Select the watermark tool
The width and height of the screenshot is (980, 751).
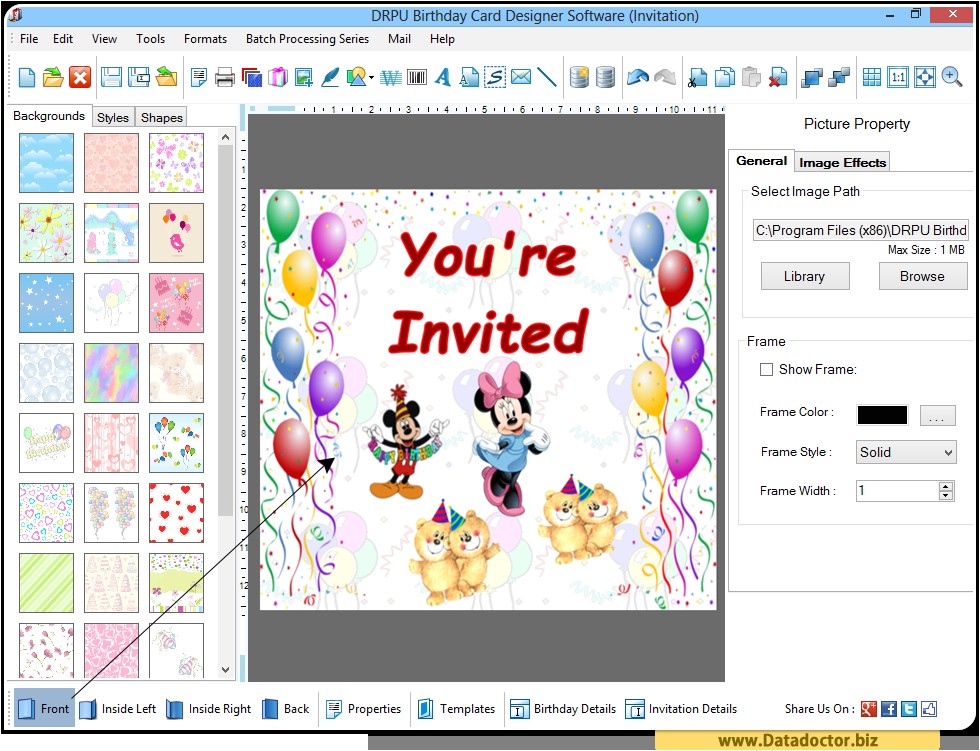click(x=390, y=76)
